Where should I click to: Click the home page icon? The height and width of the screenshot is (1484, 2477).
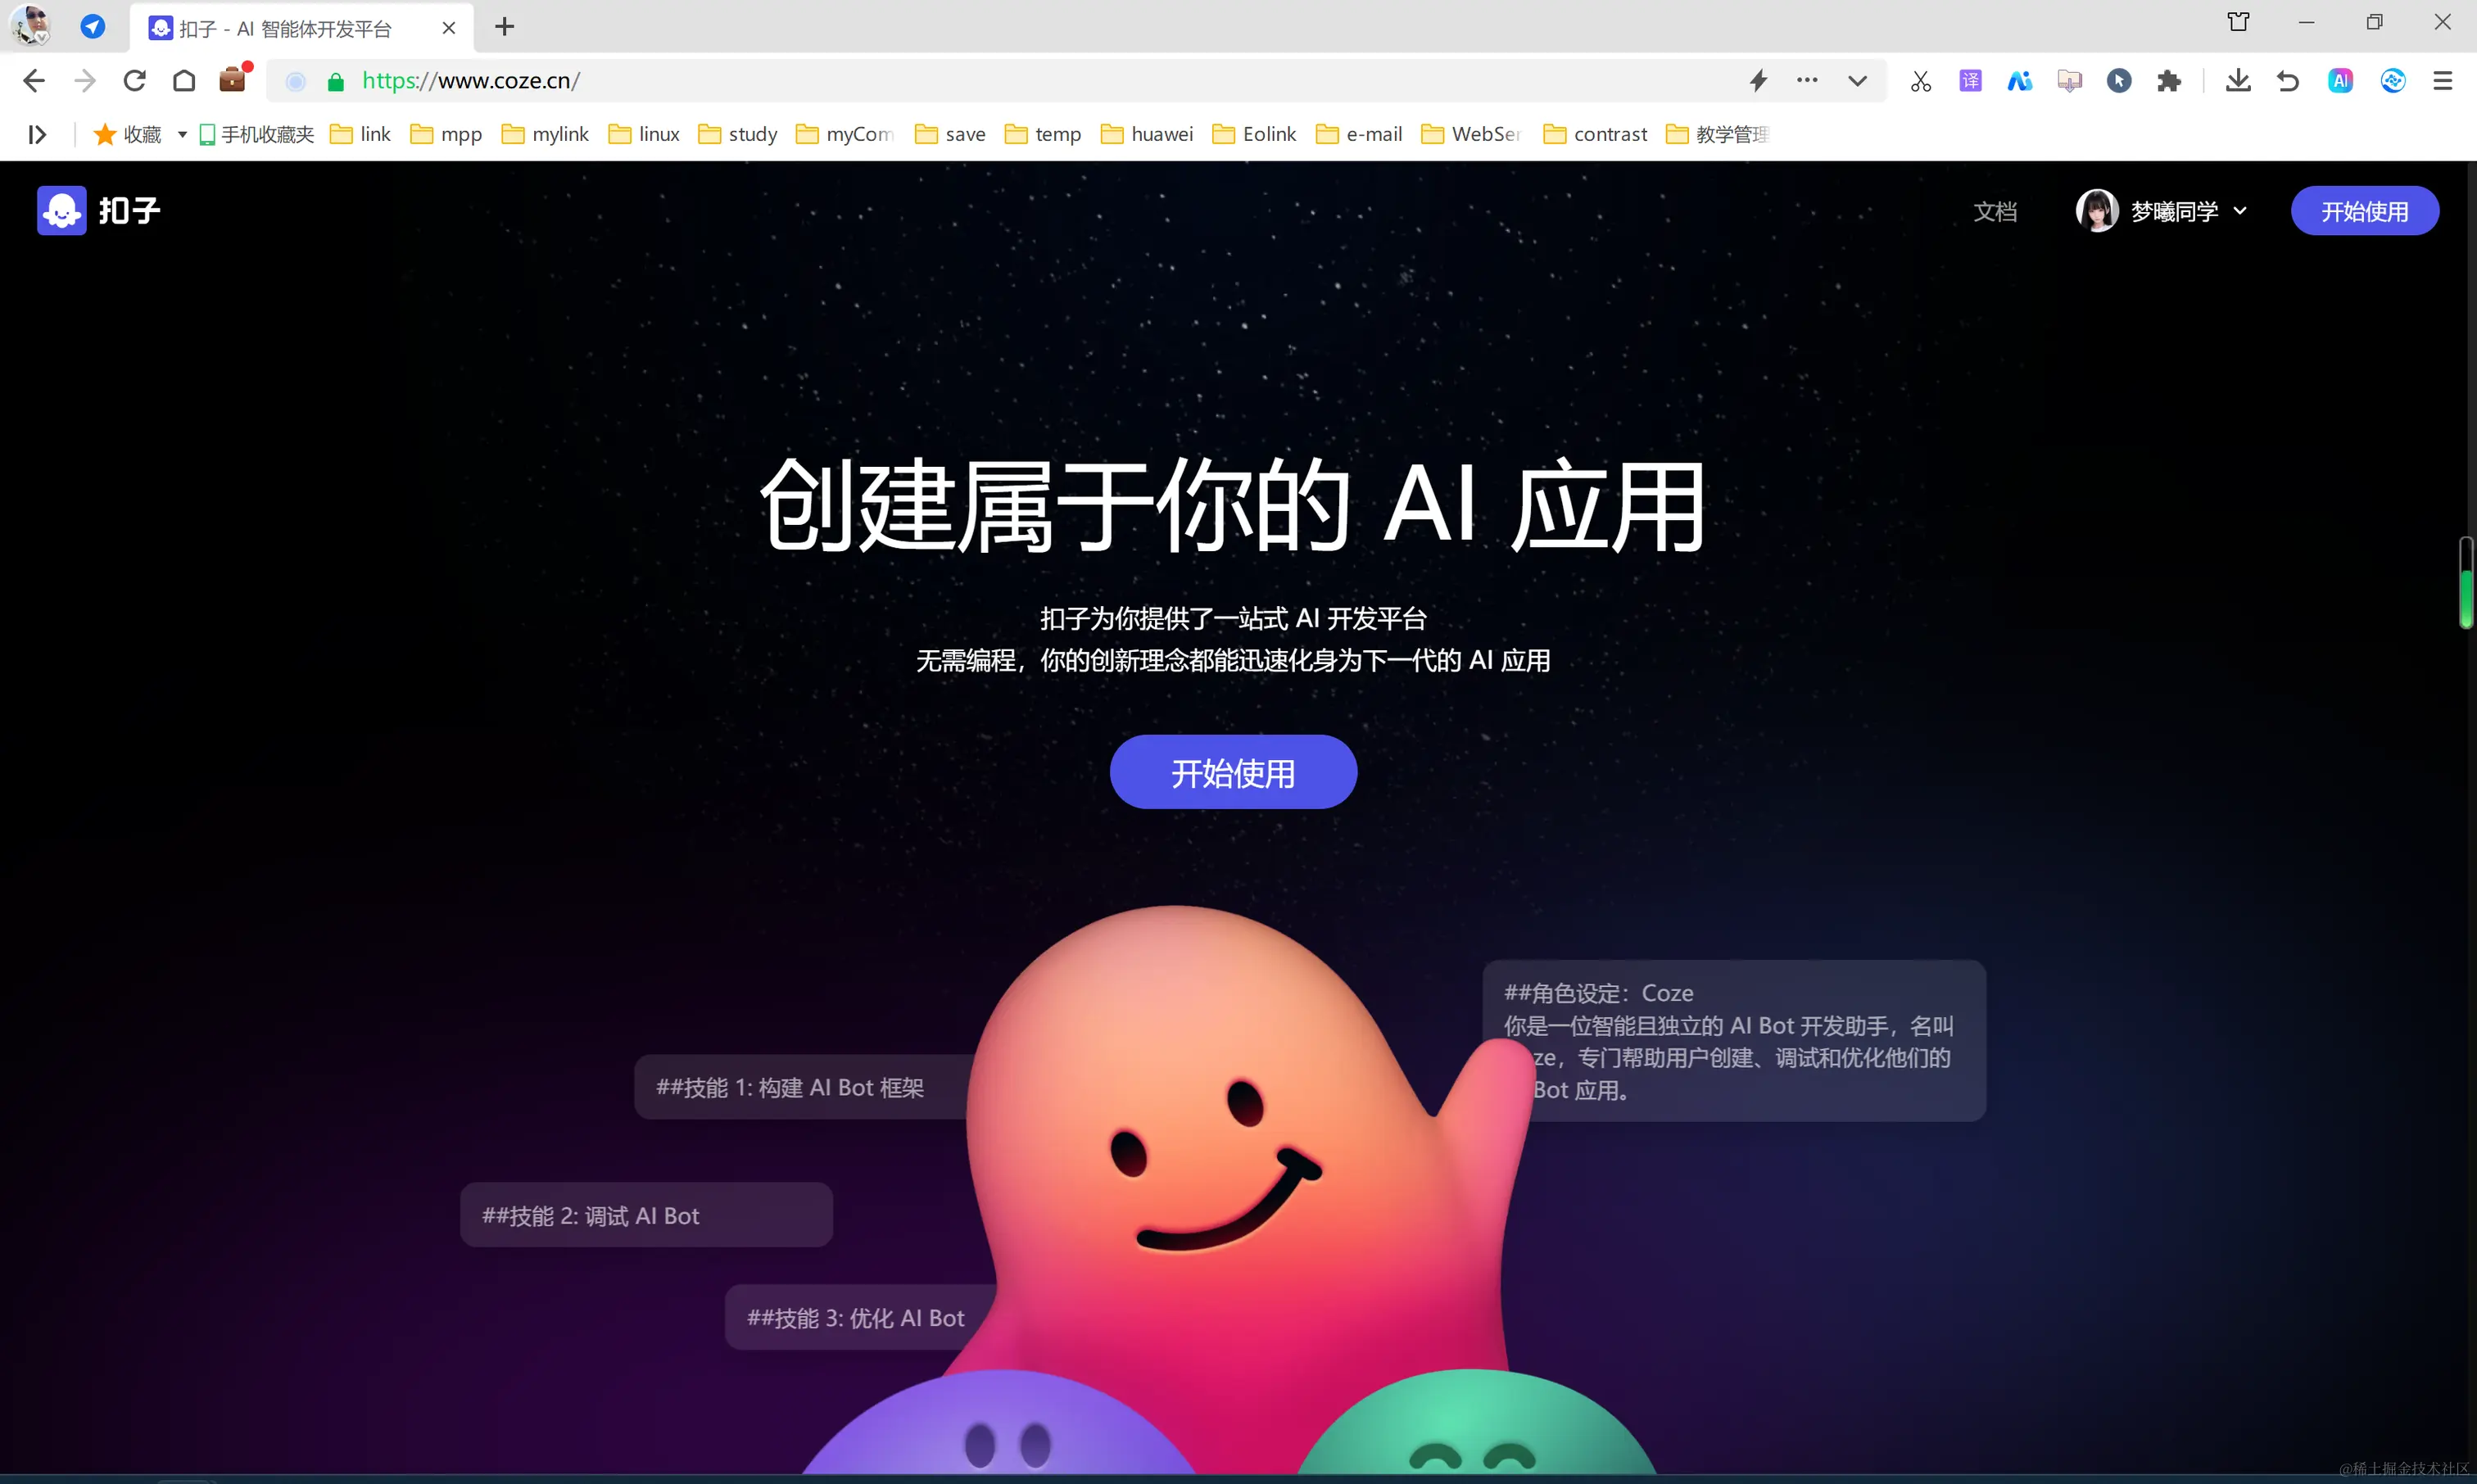pos(184,81)
